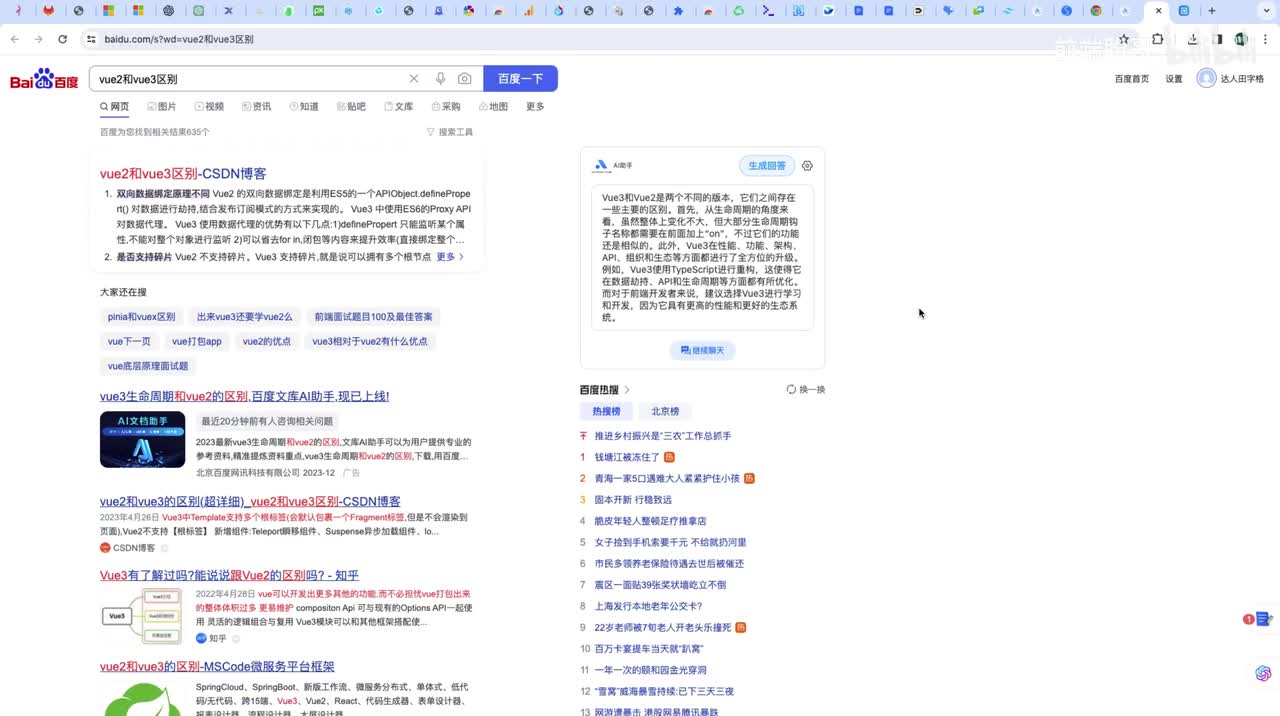Select the 热搜榜 tab
The height and width of the screenshot is (716, 1280).
tap(606, 411)
